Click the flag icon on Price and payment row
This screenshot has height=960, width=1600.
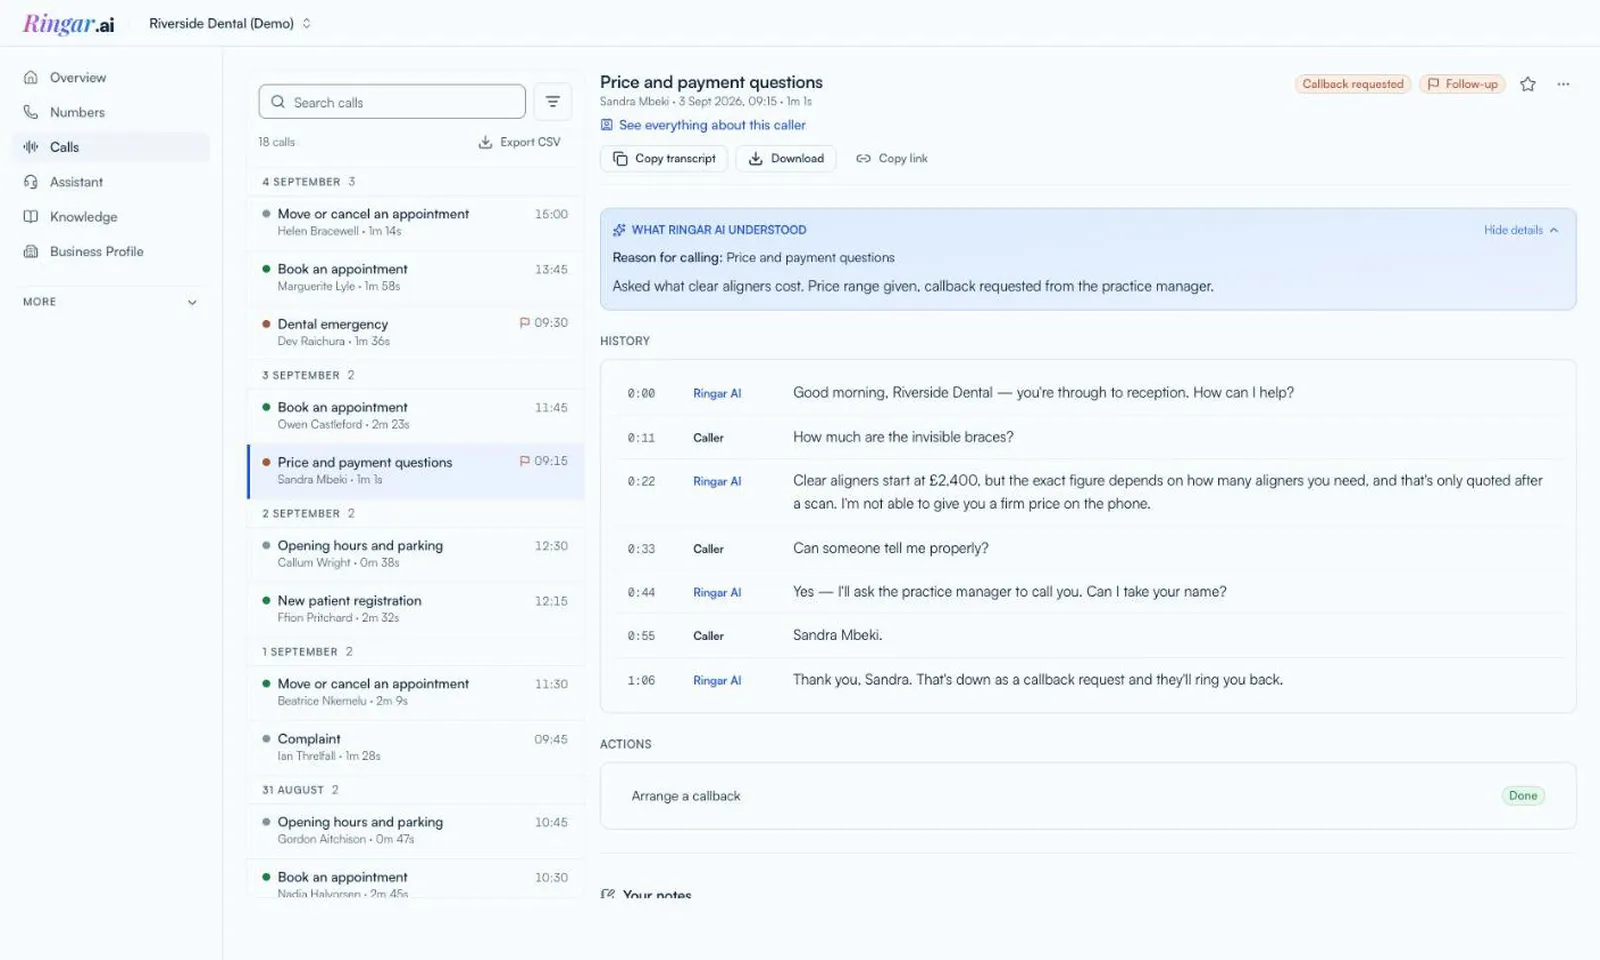tap(524, 461)
